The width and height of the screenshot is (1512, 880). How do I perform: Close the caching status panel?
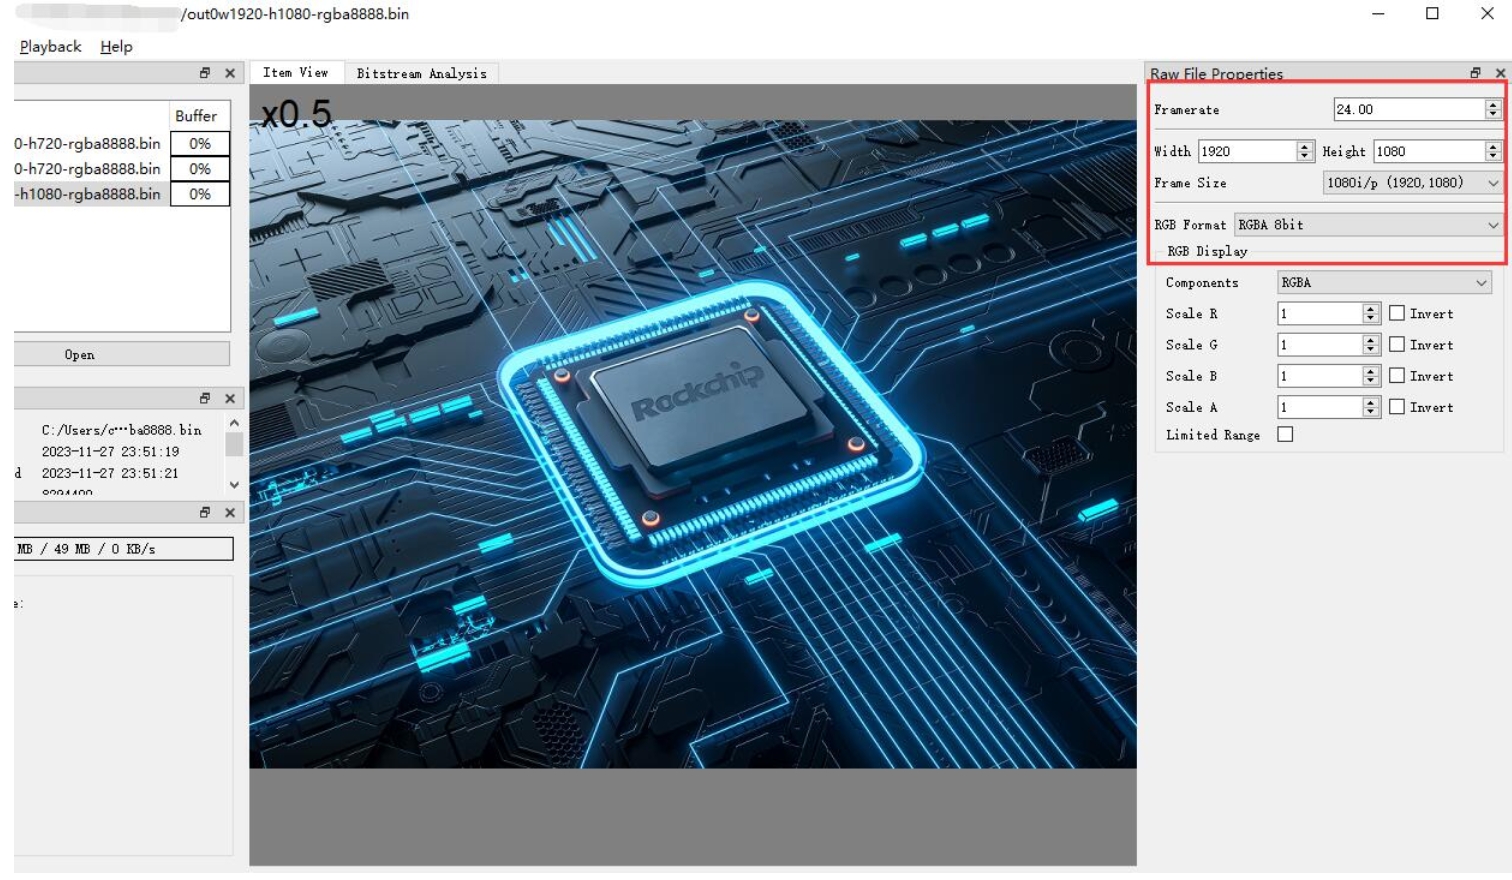[230, 512]
